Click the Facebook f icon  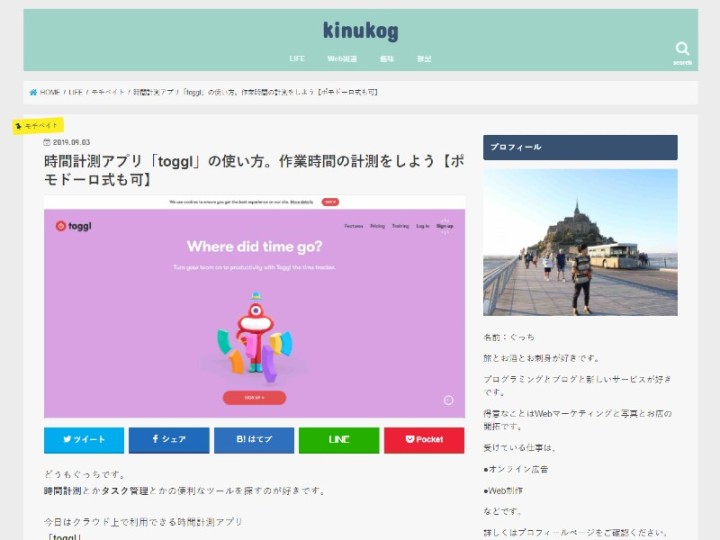[155, 439]
